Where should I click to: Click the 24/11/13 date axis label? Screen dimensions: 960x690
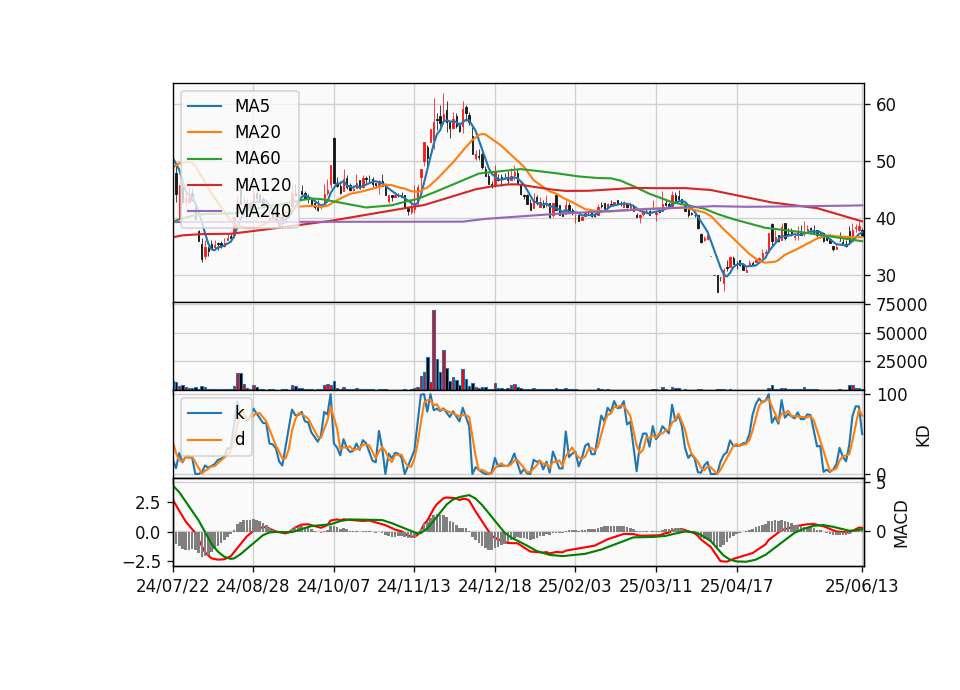coord(414,586)
